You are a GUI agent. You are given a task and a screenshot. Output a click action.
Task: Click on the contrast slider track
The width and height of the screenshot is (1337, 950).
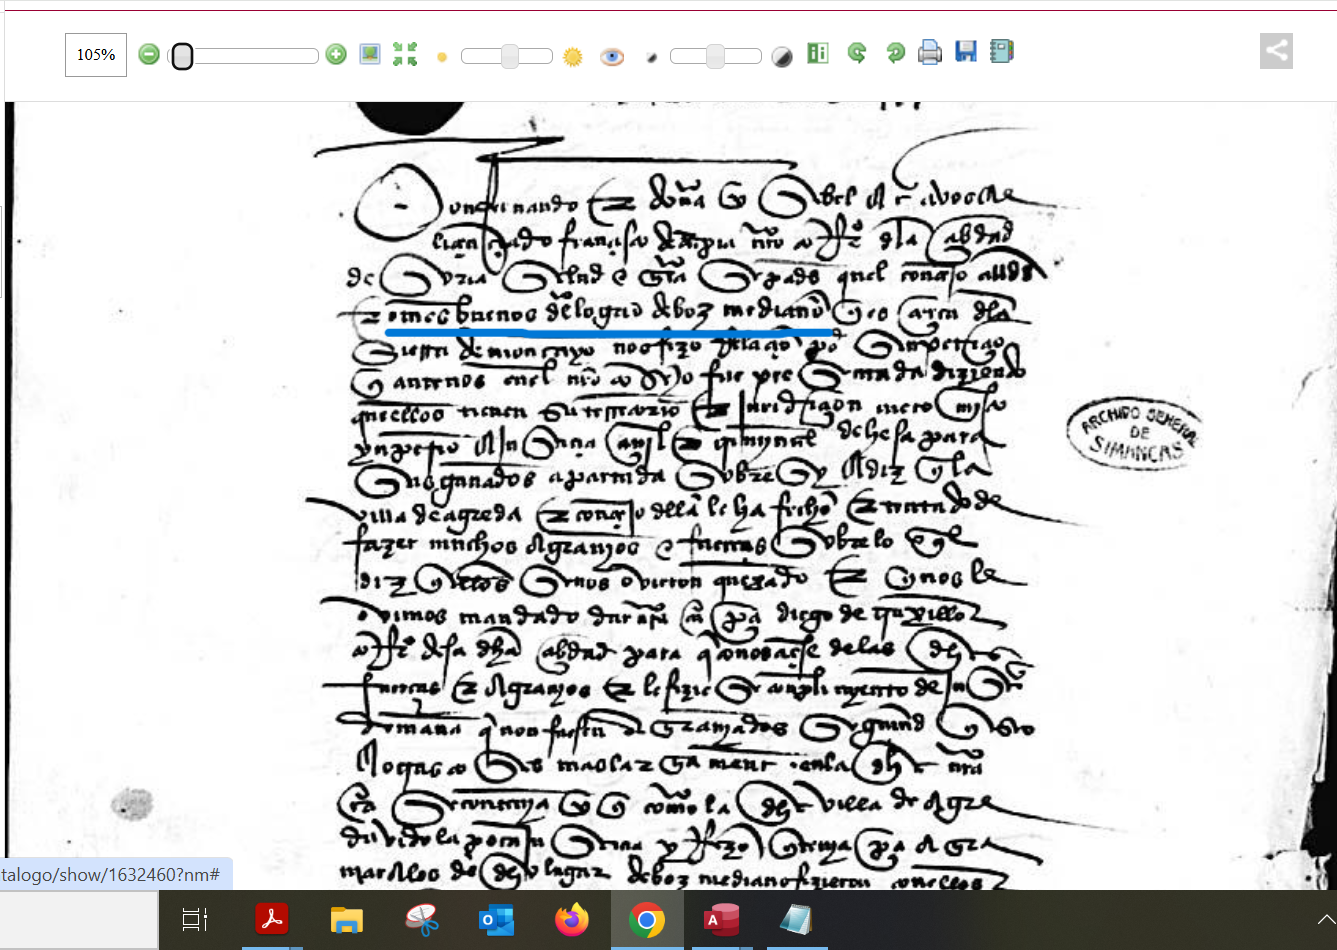coord(715,56)
